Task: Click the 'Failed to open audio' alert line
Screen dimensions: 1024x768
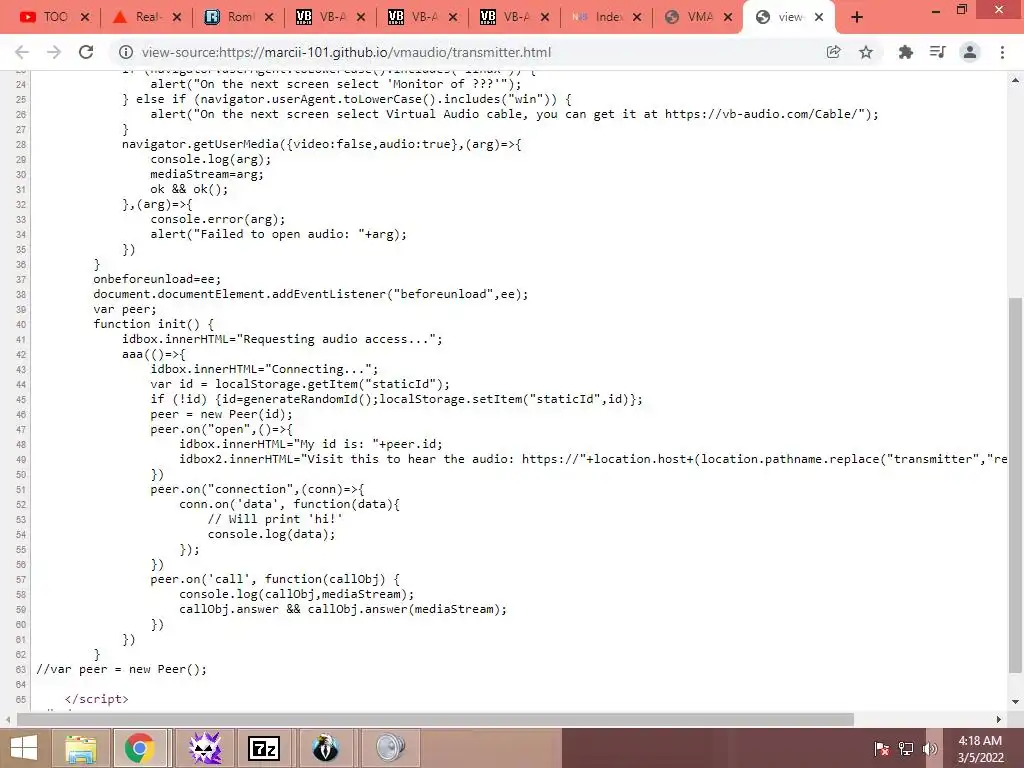Action: click(x=278, y=234)
